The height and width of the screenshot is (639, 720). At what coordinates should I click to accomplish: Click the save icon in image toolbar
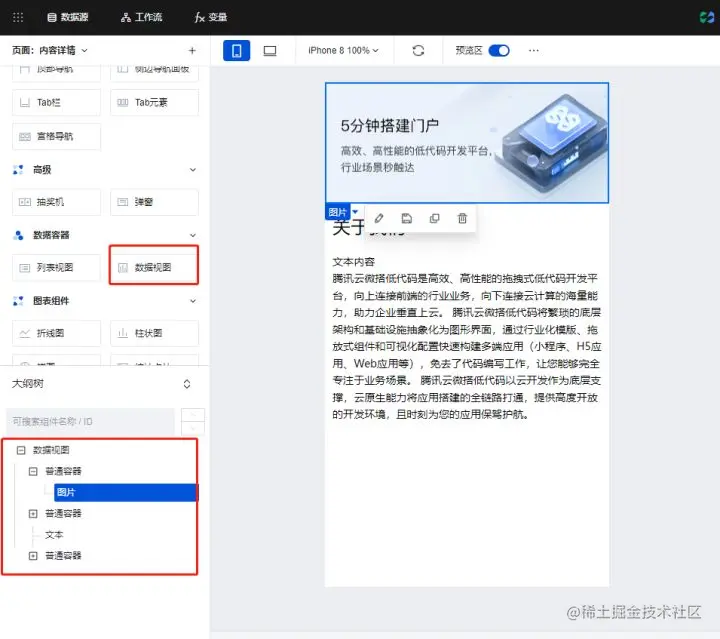[407, 219]
